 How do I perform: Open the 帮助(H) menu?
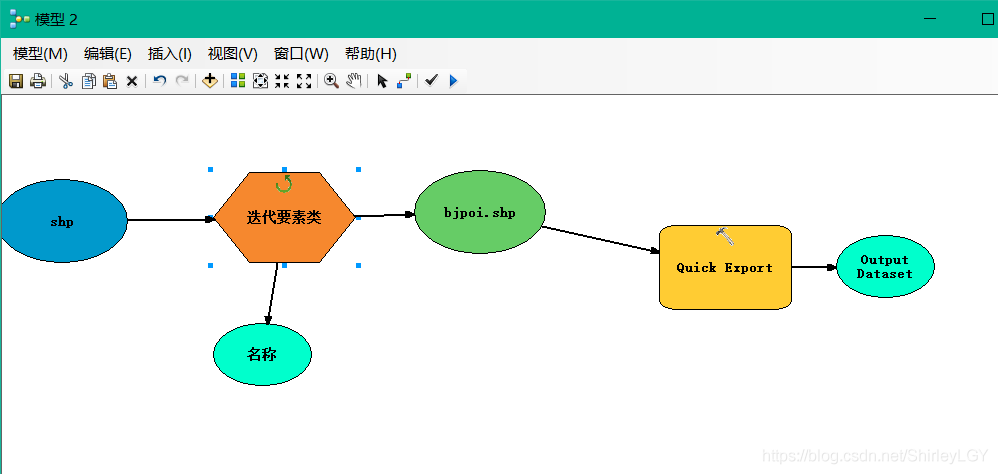pyautogui.click(x=370, y=54)
